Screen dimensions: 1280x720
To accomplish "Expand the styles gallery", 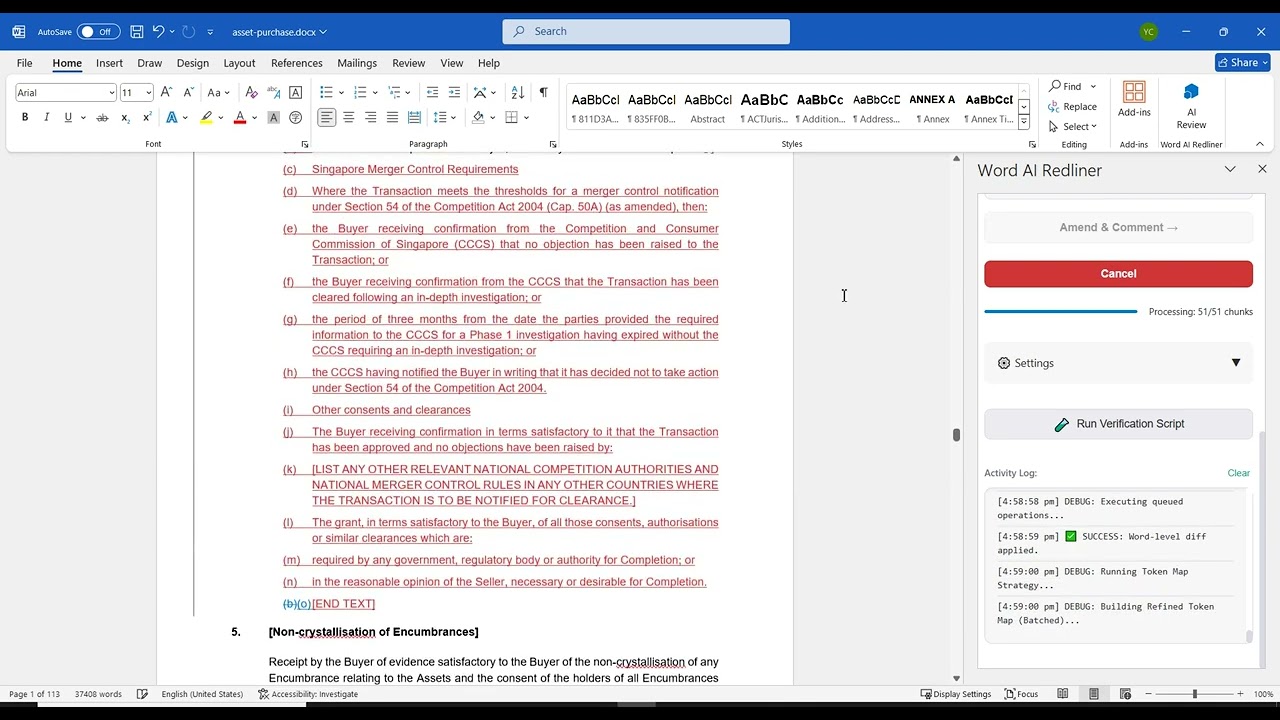I will [1024, 122].
